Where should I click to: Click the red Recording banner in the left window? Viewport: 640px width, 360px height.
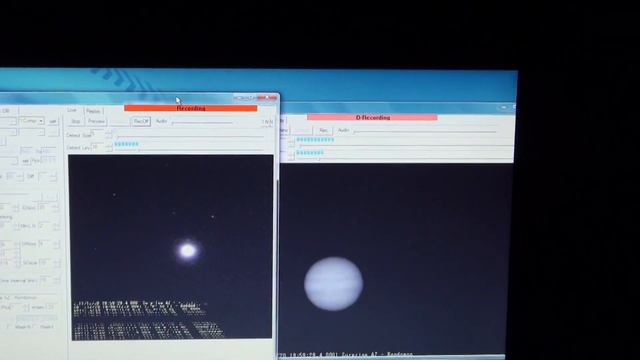191,108
